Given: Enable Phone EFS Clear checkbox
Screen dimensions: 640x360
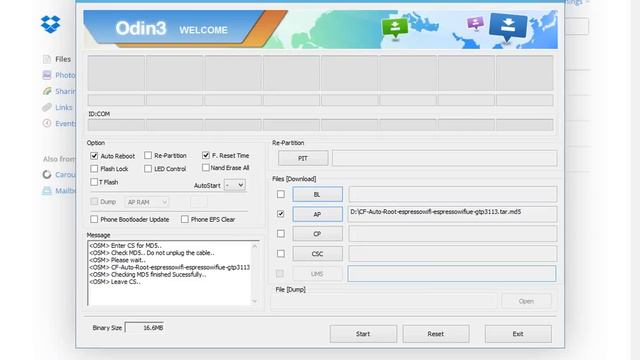Looking at the screenshot, I should click(x=185, y=219).
